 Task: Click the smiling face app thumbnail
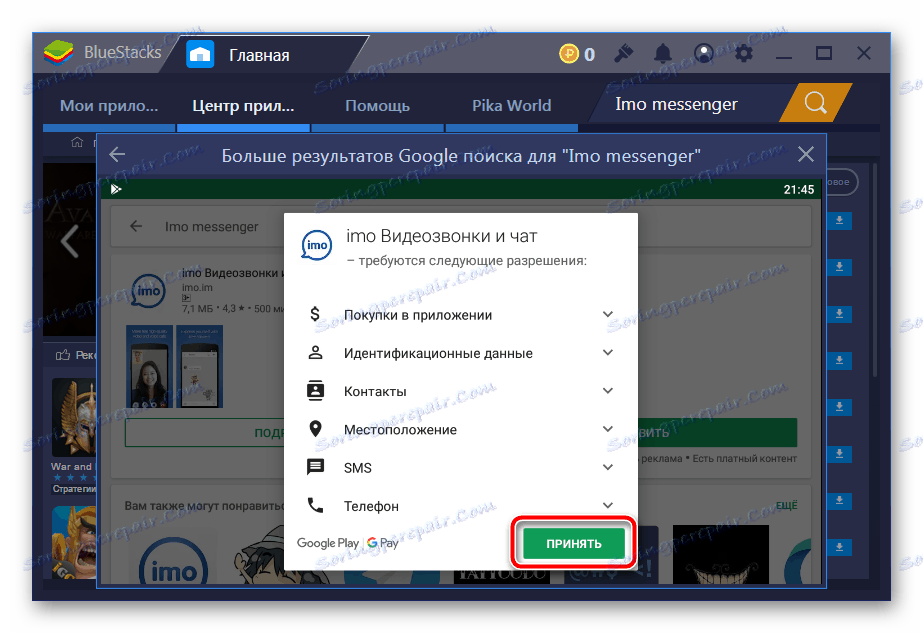coord(721,555)
